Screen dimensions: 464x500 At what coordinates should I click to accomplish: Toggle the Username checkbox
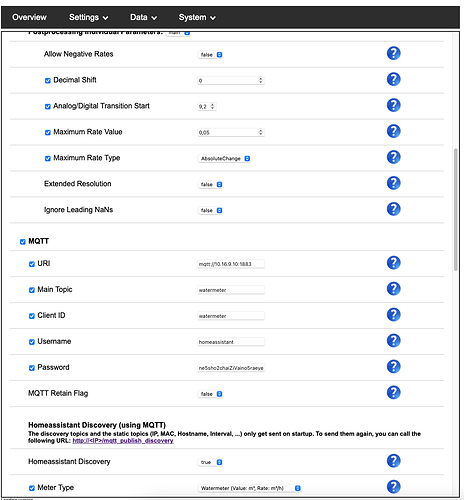click(x=32, y=342)
